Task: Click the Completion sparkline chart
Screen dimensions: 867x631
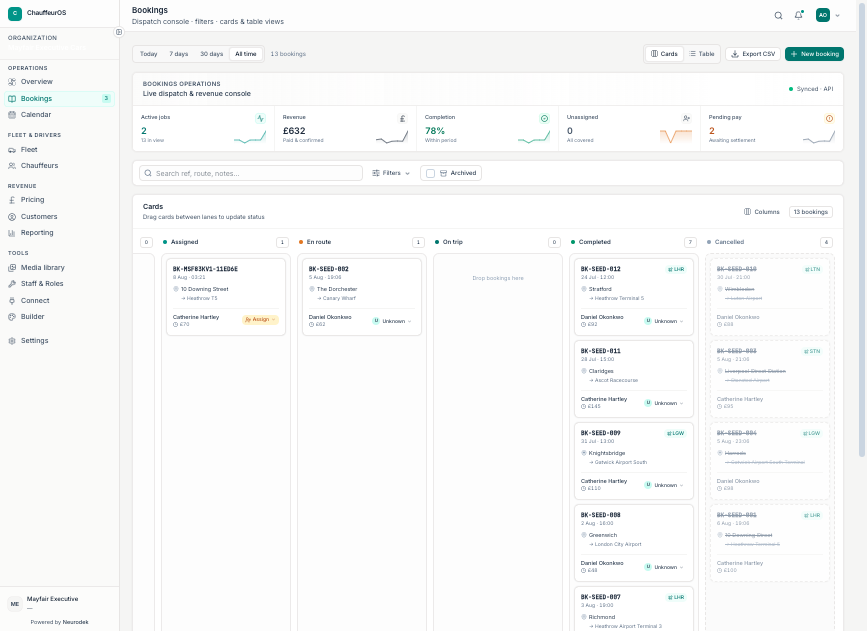Action: coord(534,137)
